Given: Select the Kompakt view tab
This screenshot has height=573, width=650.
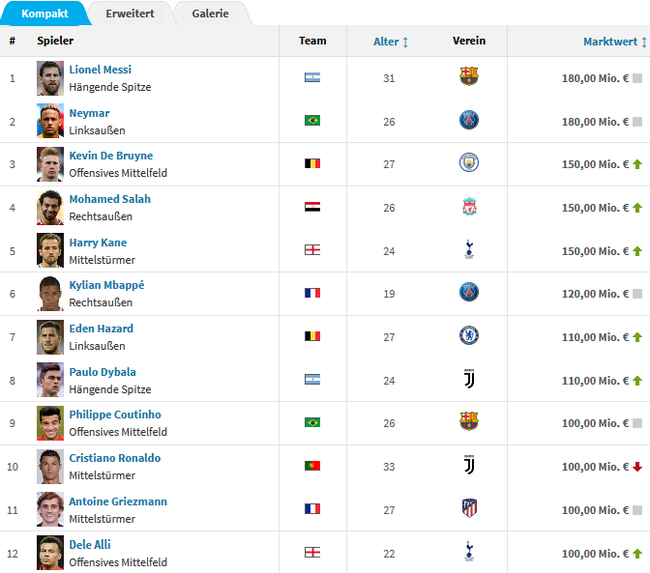Looking at the screenshot, I should (x=45, y=13).
